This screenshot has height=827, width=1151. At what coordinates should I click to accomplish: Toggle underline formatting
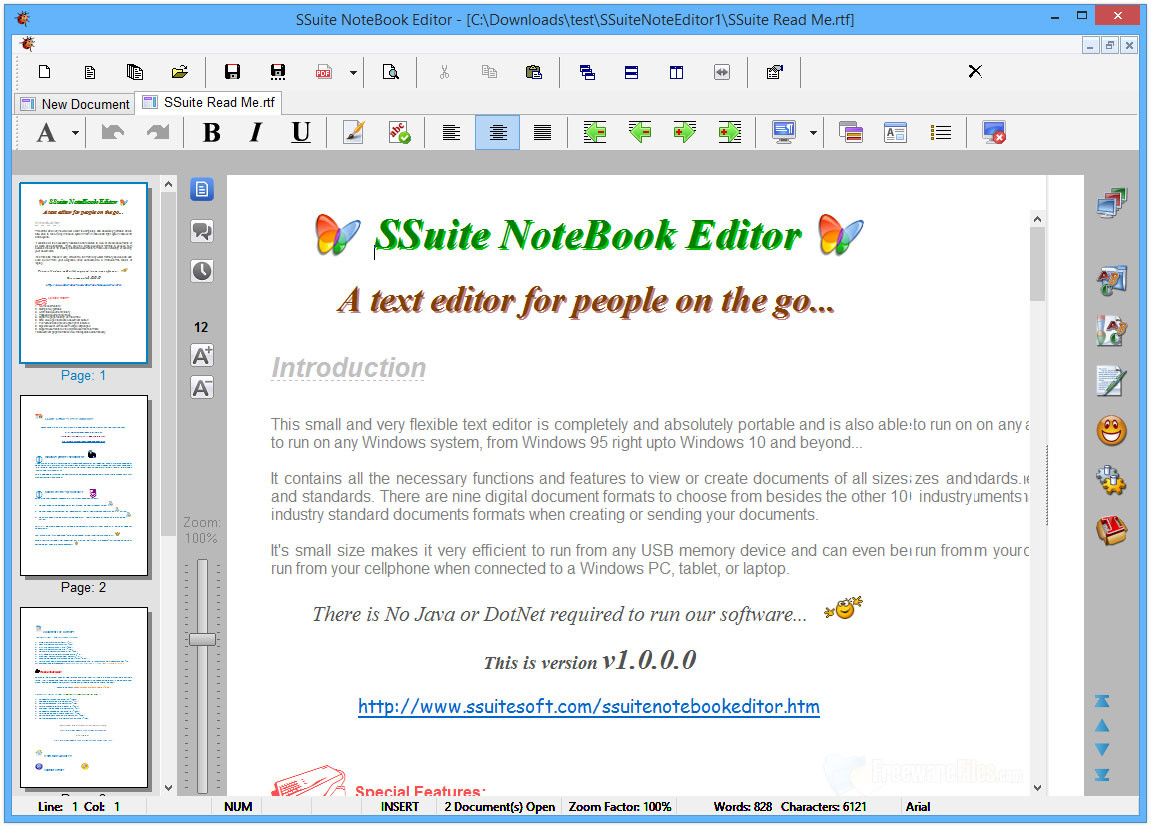pyautogui.click(x=301, y=133)
